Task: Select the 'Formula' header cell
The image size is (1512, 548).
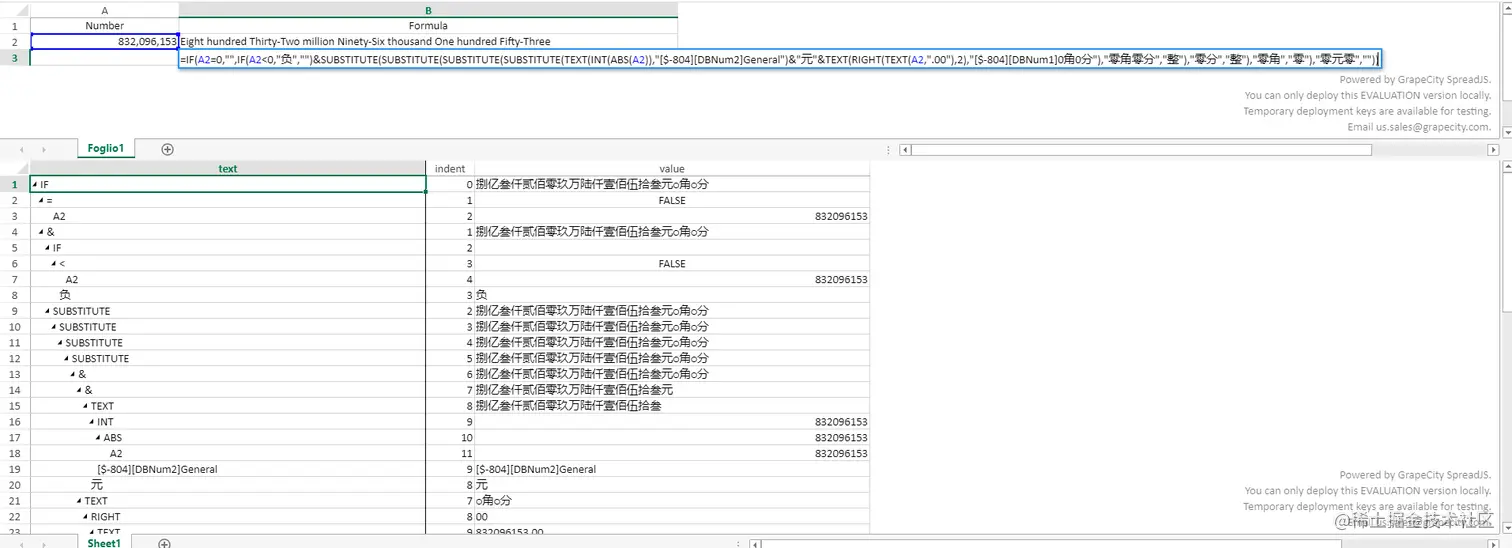Action: [x=428, y=26]
